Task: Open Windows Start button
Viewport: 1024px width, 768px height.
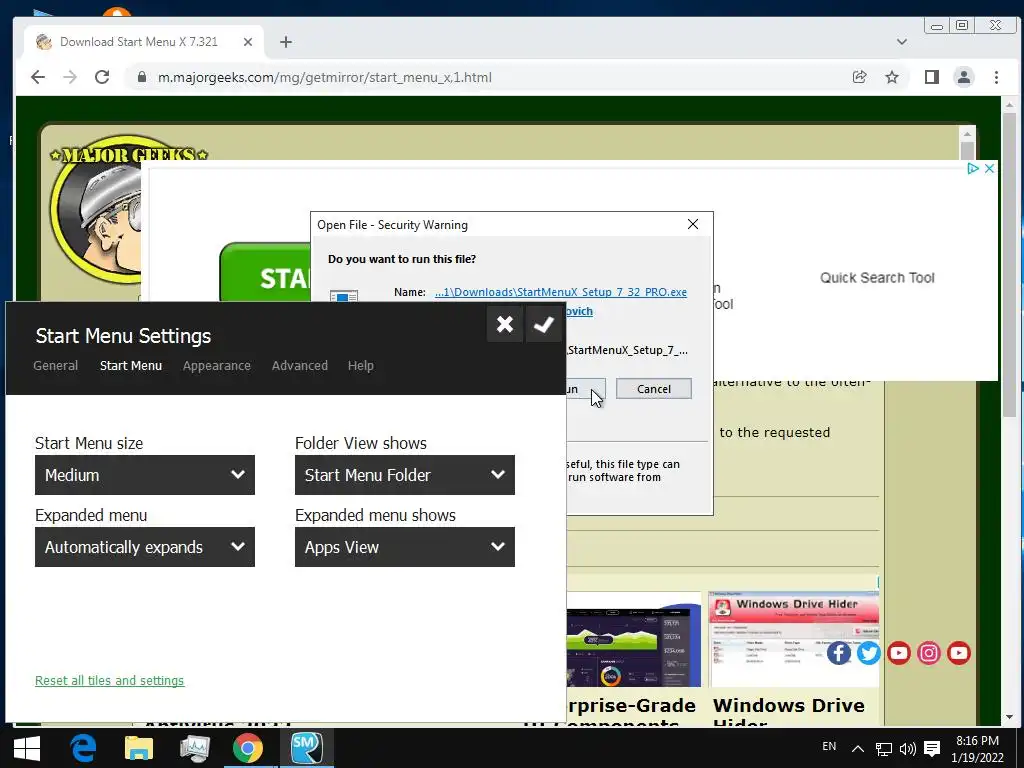Action: [x=27, y=748]
